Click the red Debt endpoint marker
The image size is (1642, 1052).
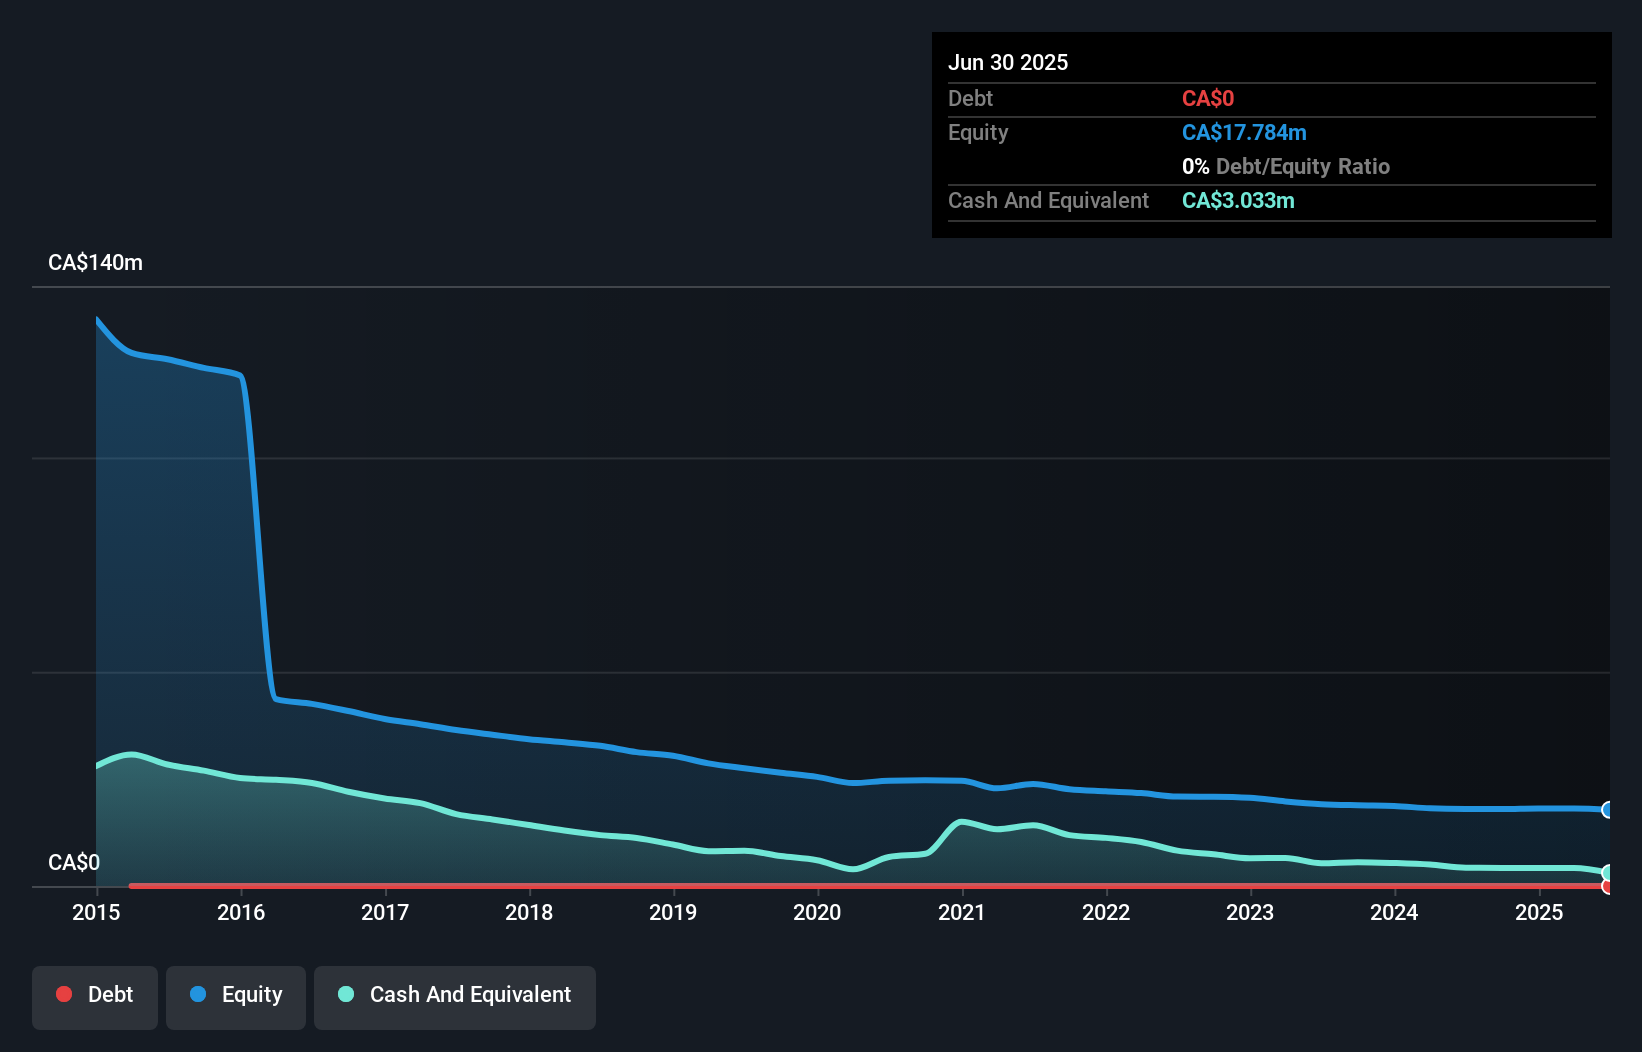(1606, 886)
